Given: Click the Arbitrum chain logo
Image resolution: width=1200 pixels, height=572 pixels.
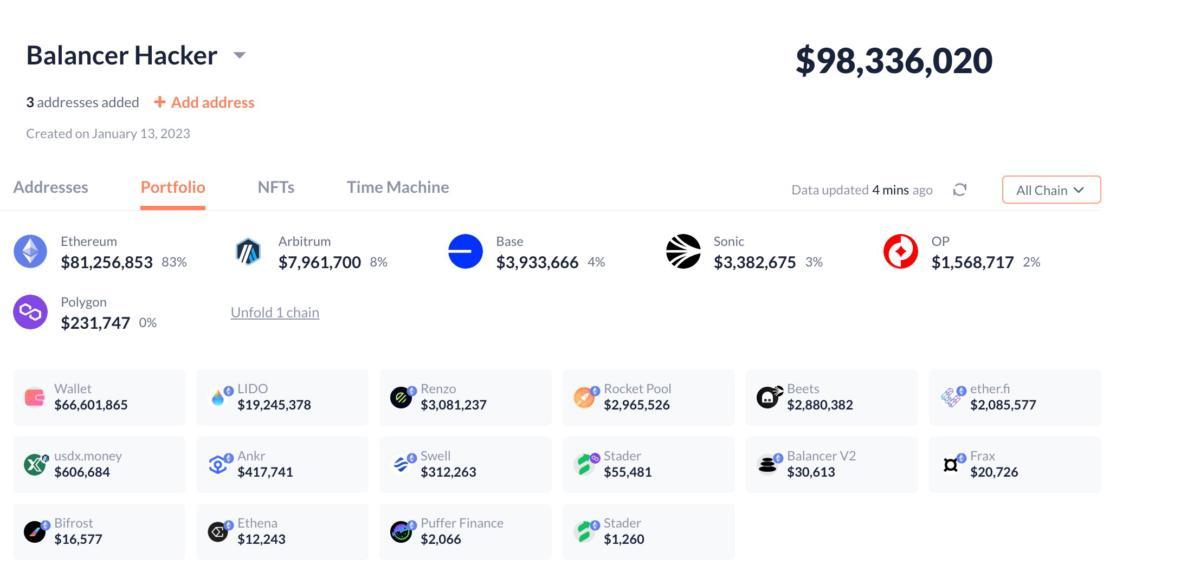Looking at the screenshot, I should pos(247,251).
